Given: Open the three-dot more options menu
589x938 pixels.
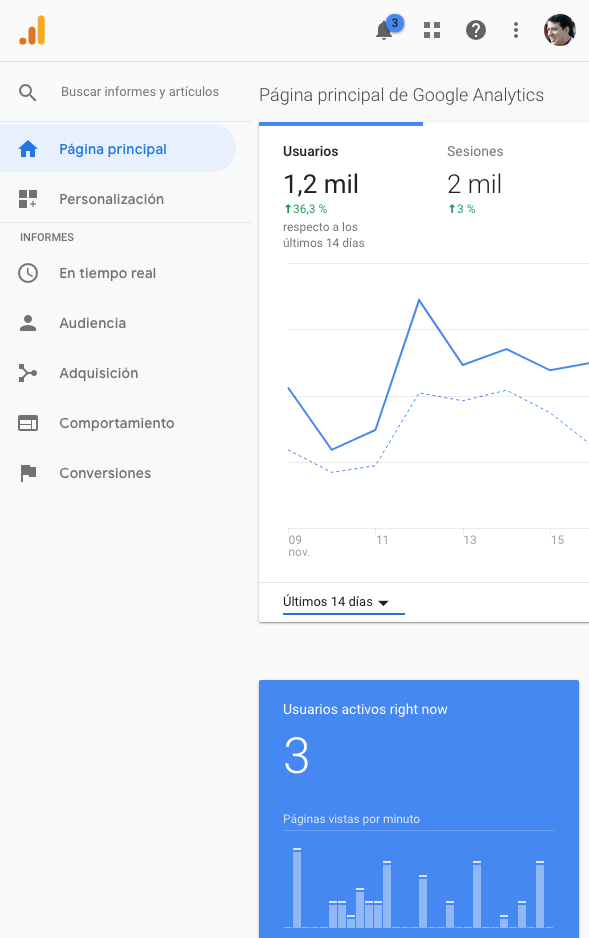Looking at the screenshot, I should (x=515, y=30).
